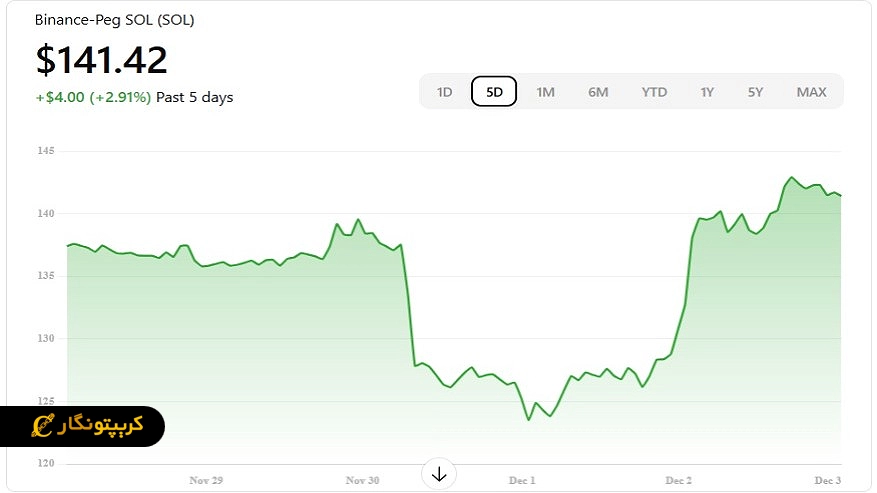The height and width of the screenshot is (493, 877).
Task: Click the $141.42 current price
Action: (101, 61)
